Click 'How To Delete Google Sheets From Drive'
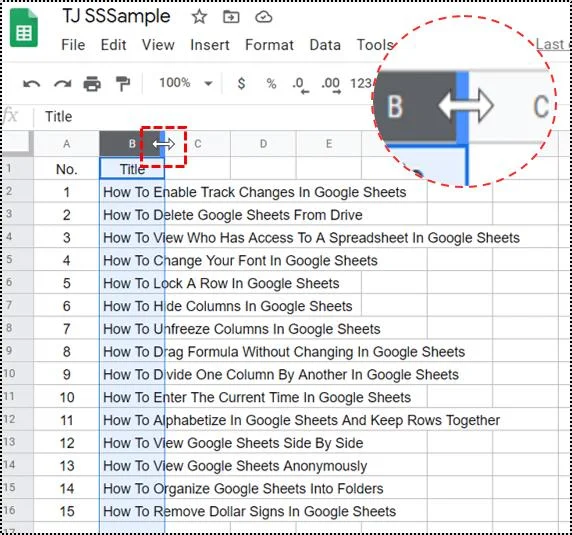Viewport: 572px width, 535px height. point(233,215)
